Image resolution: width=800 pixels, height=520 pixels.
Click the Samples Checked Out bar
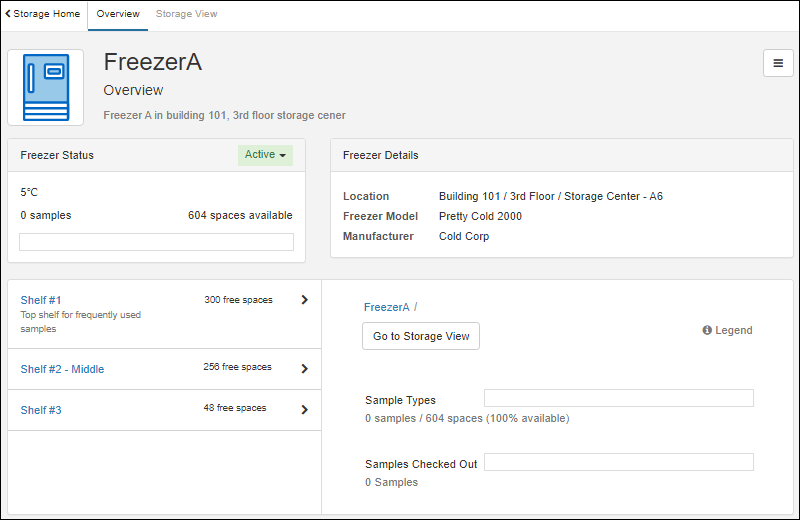tap(618, 462)
